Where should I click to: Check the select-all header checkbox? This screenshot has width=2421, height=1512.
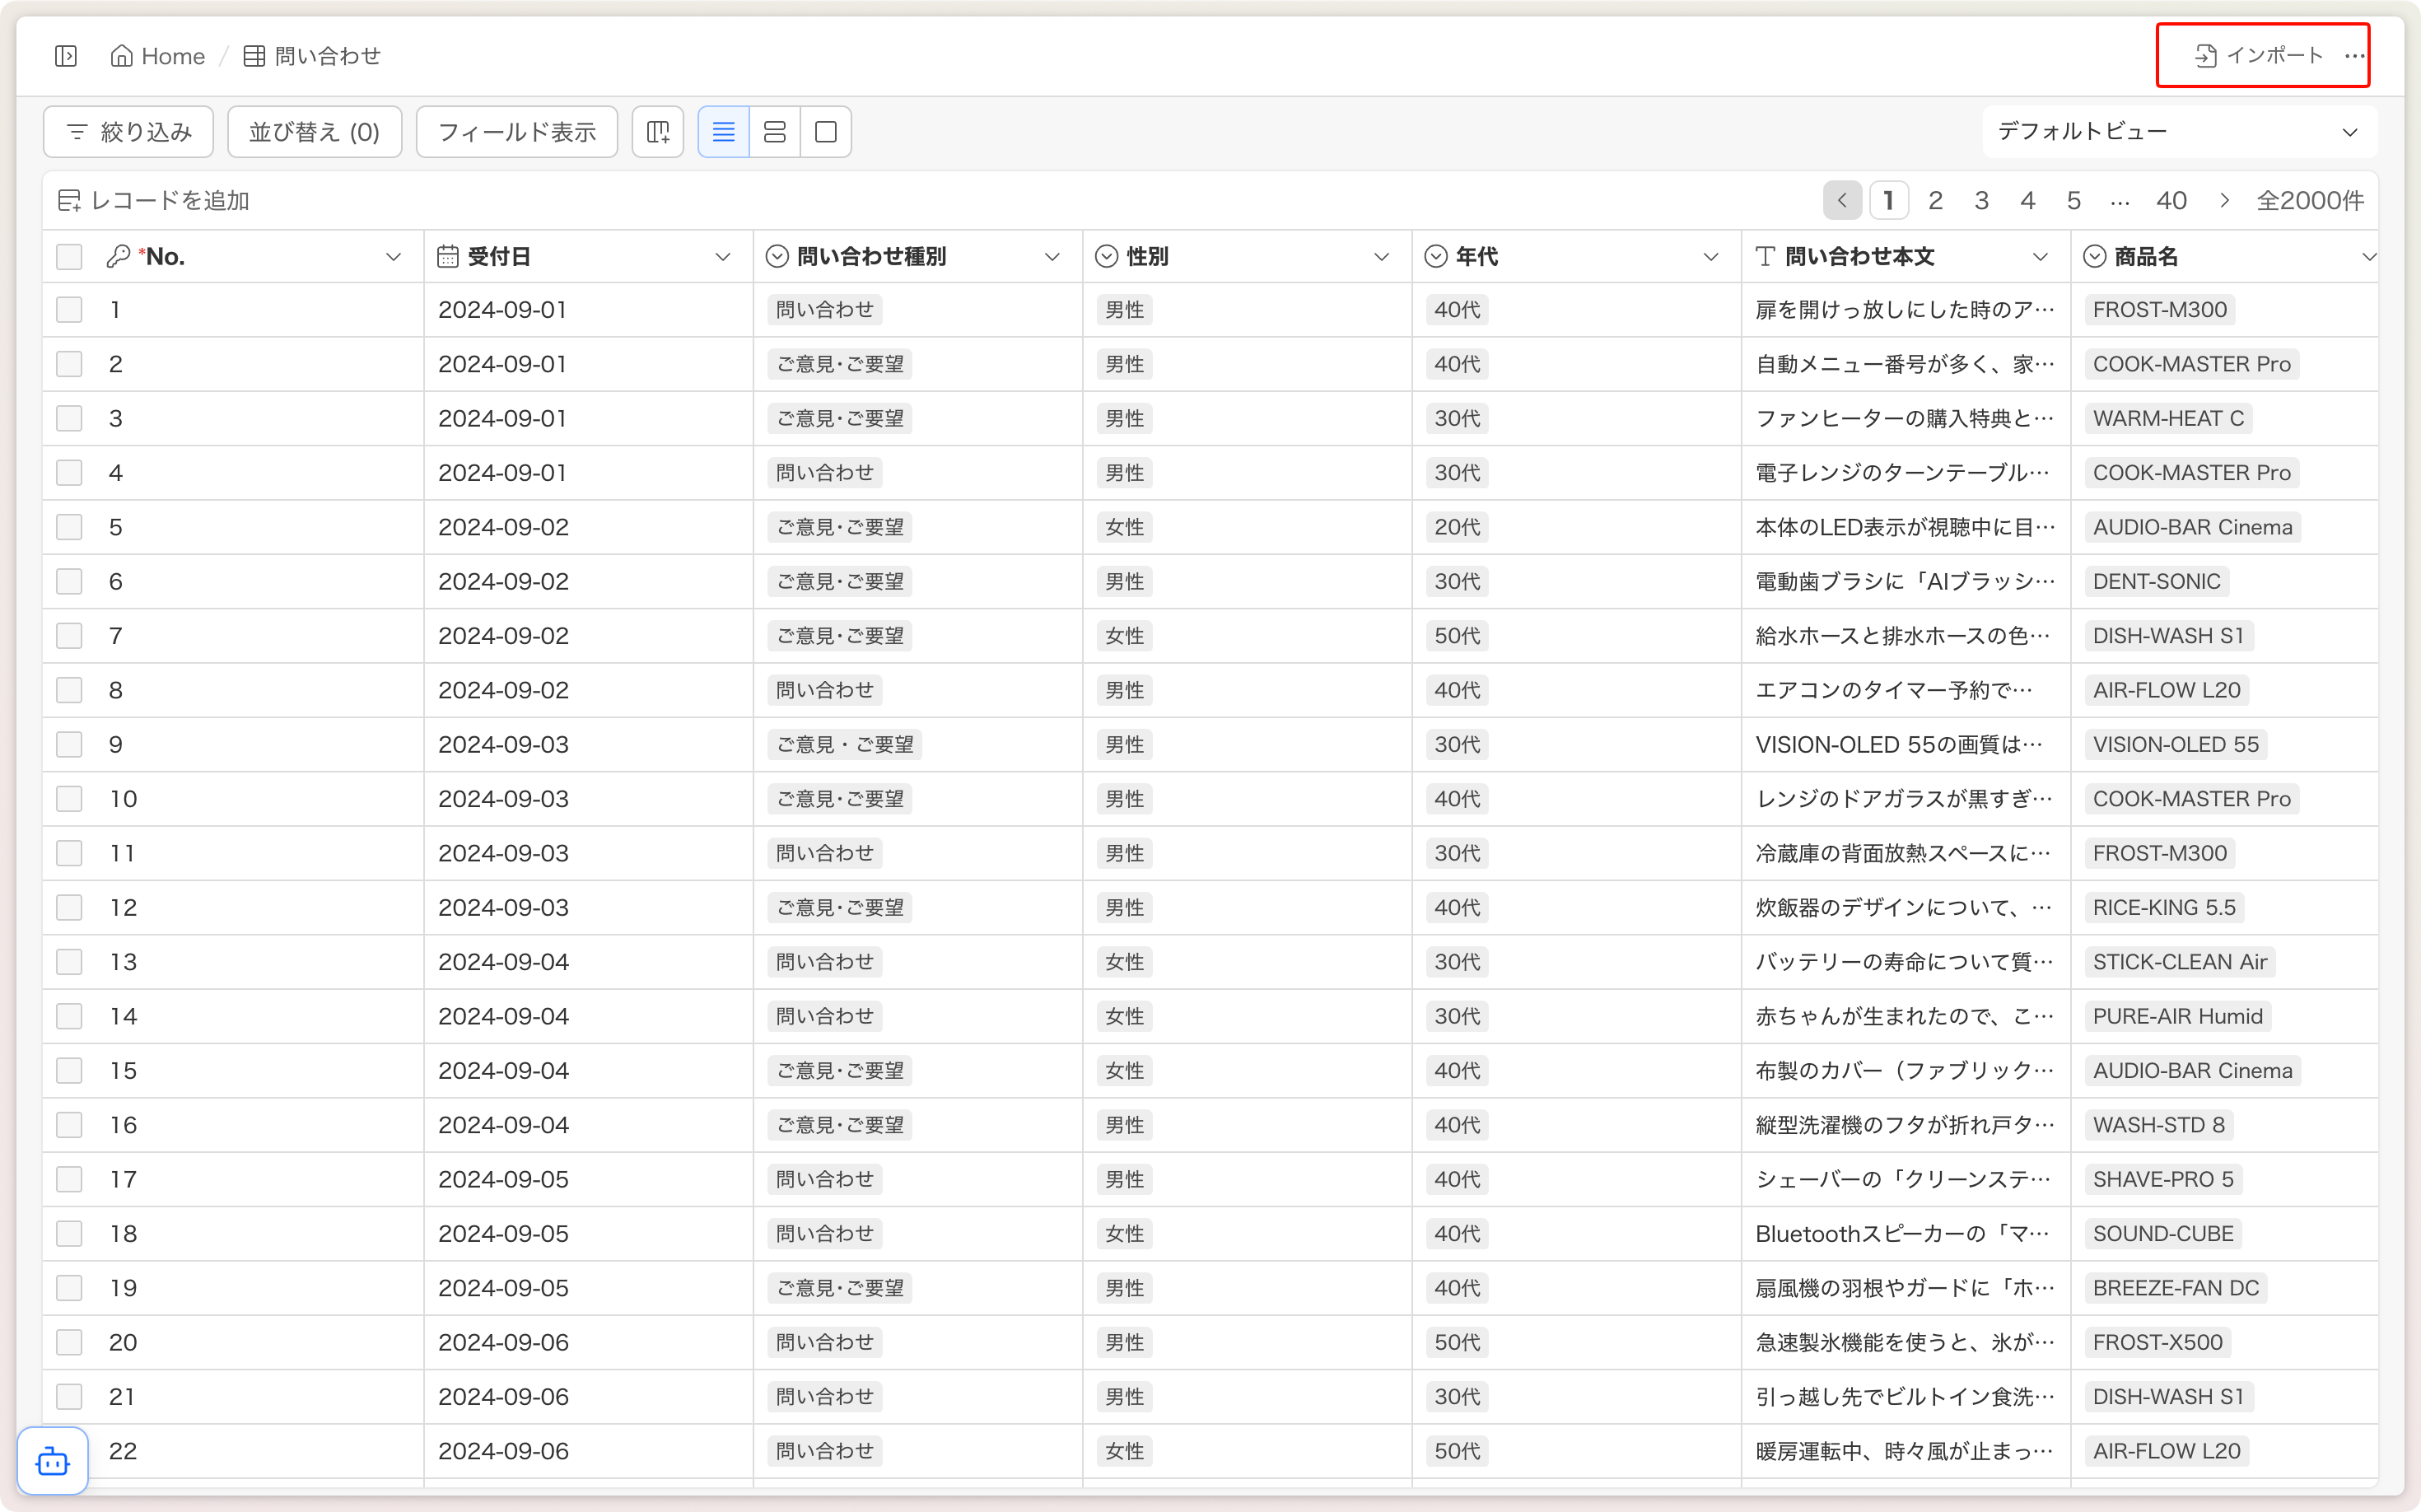point(69,257)
